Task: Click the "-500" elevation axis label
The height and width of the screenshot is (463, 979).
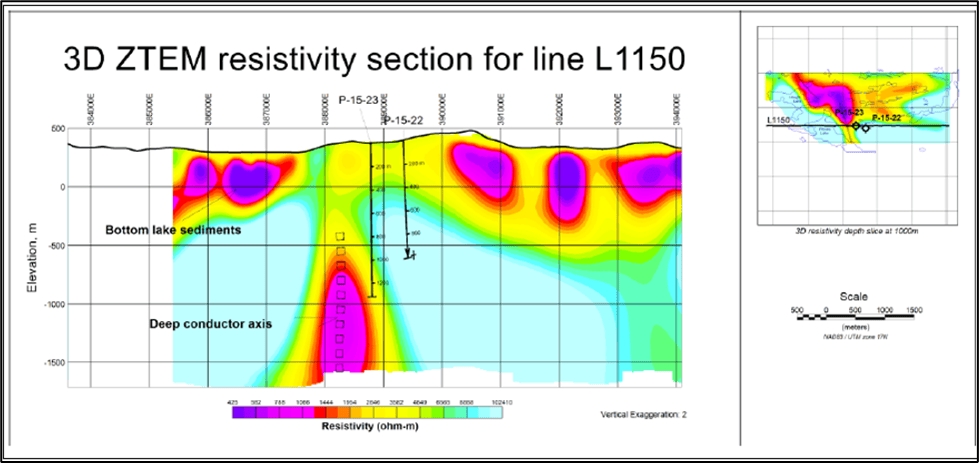Action: (54, 245)
